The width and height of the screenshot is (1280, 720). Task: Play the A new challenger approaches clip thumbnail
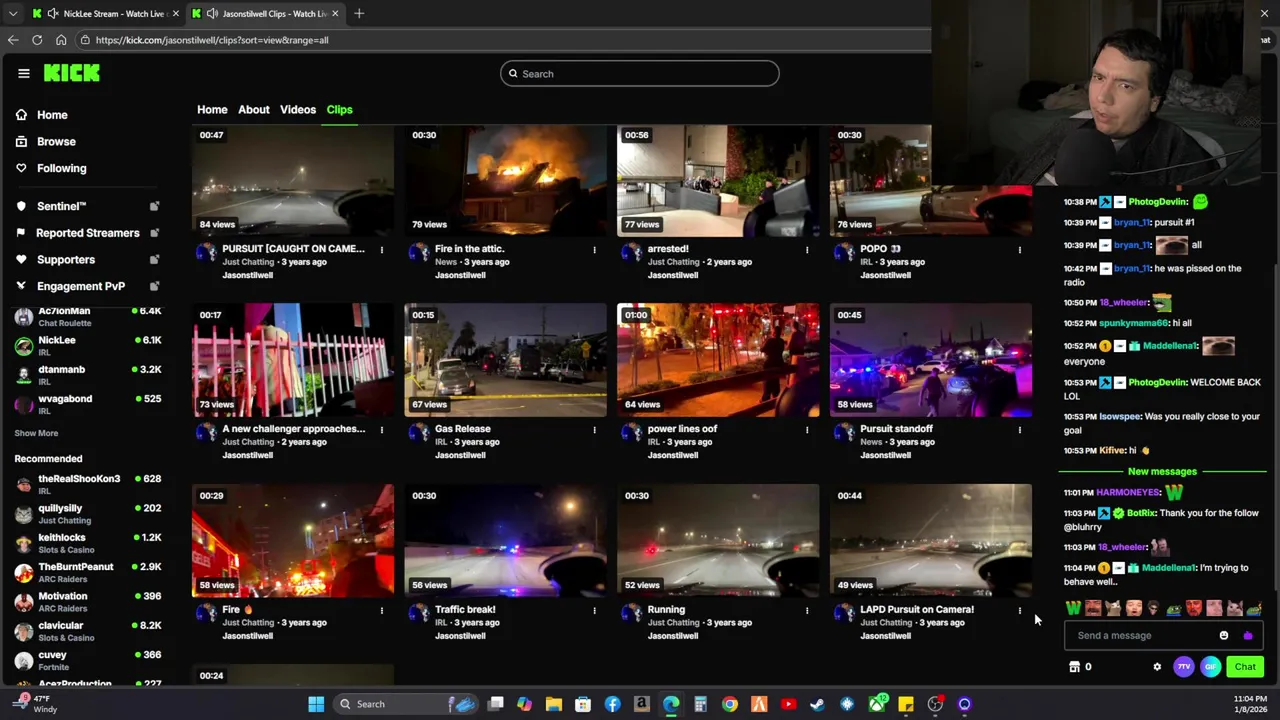[x=293, y=360]
